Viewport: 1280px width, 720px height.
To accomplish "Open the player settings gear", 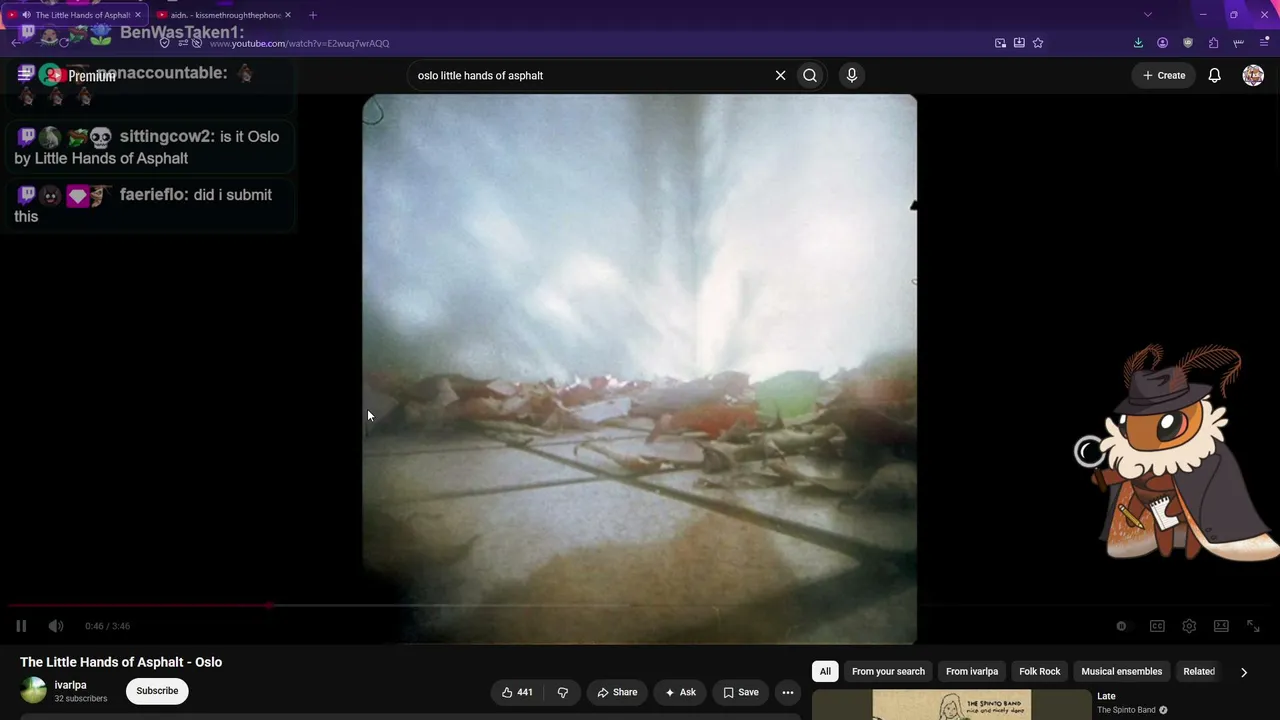I will [x=1189, y=626].
